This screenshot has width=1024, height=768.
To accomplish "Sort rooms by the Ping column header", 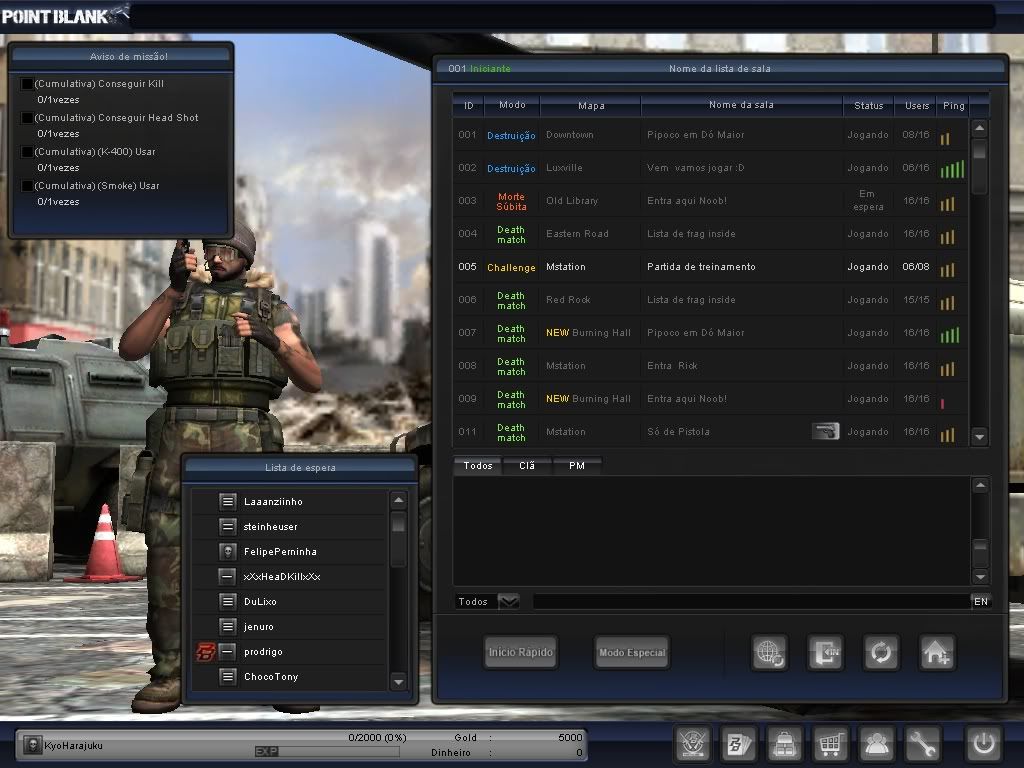I will pyautogui.click(x=953, y=105).
